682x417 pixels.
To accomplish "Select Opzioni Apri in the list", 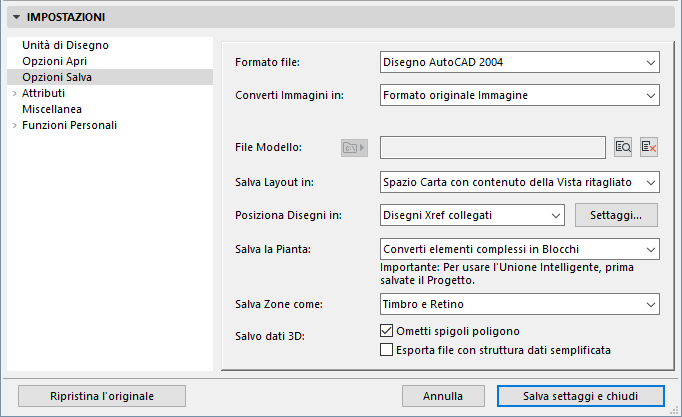I will 56,61.
